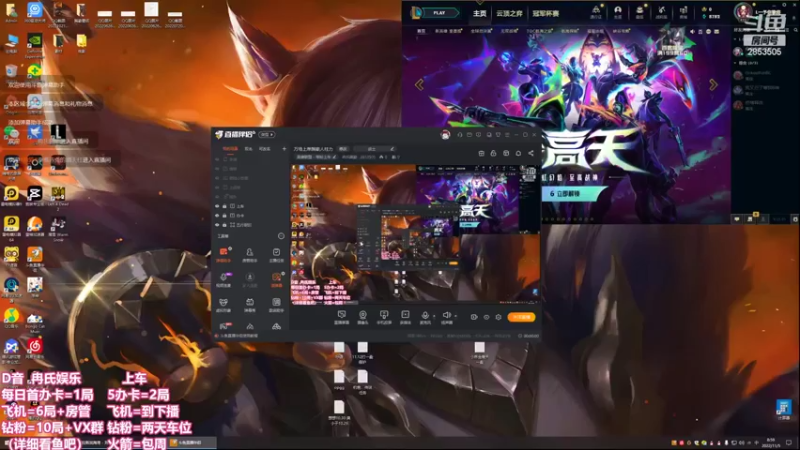Open the chat bubble icon in friends panel
The height and width of the screenshot is (450, 800).
[737, 219]
